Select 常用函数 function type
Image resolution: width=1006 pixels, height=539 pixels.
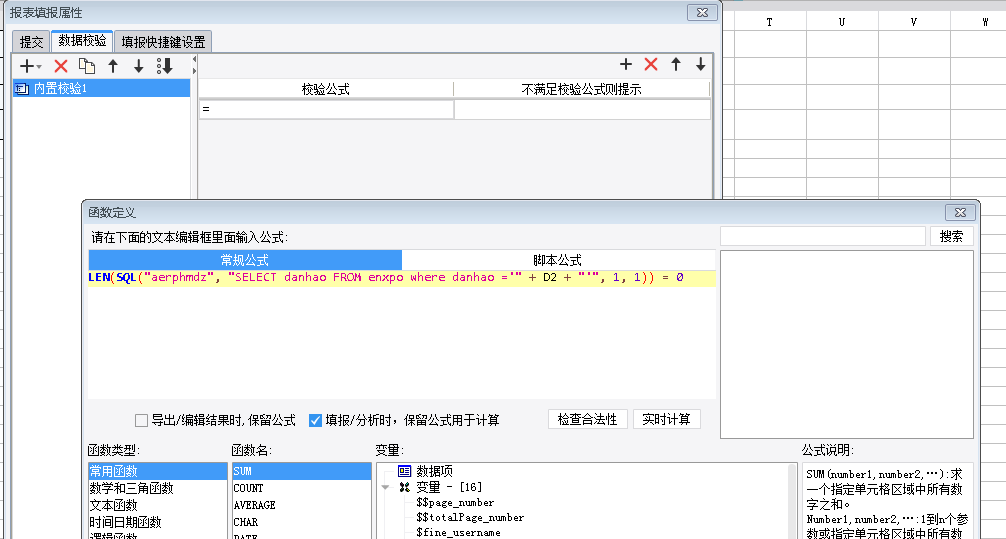[157, 472]
